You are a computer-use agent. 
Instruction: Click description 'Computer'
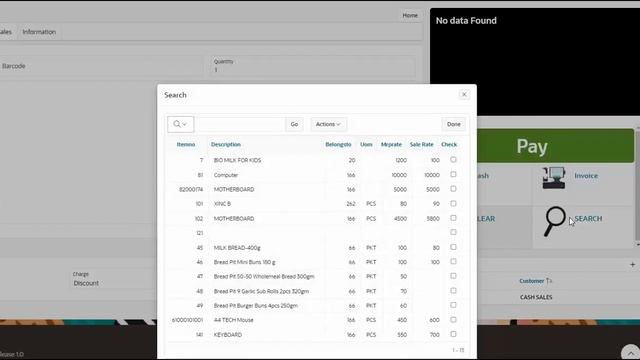pos(226,175)
